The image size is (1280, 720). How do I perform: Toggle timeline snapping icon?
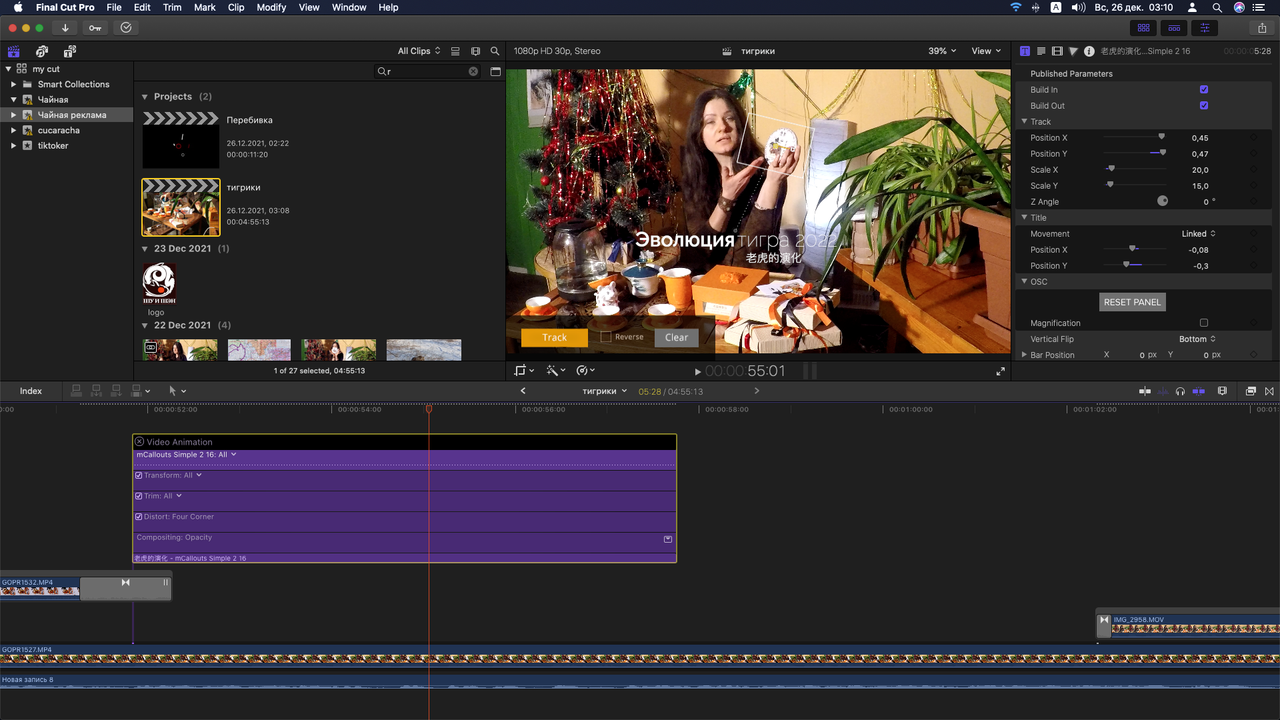pos(1199,391)
